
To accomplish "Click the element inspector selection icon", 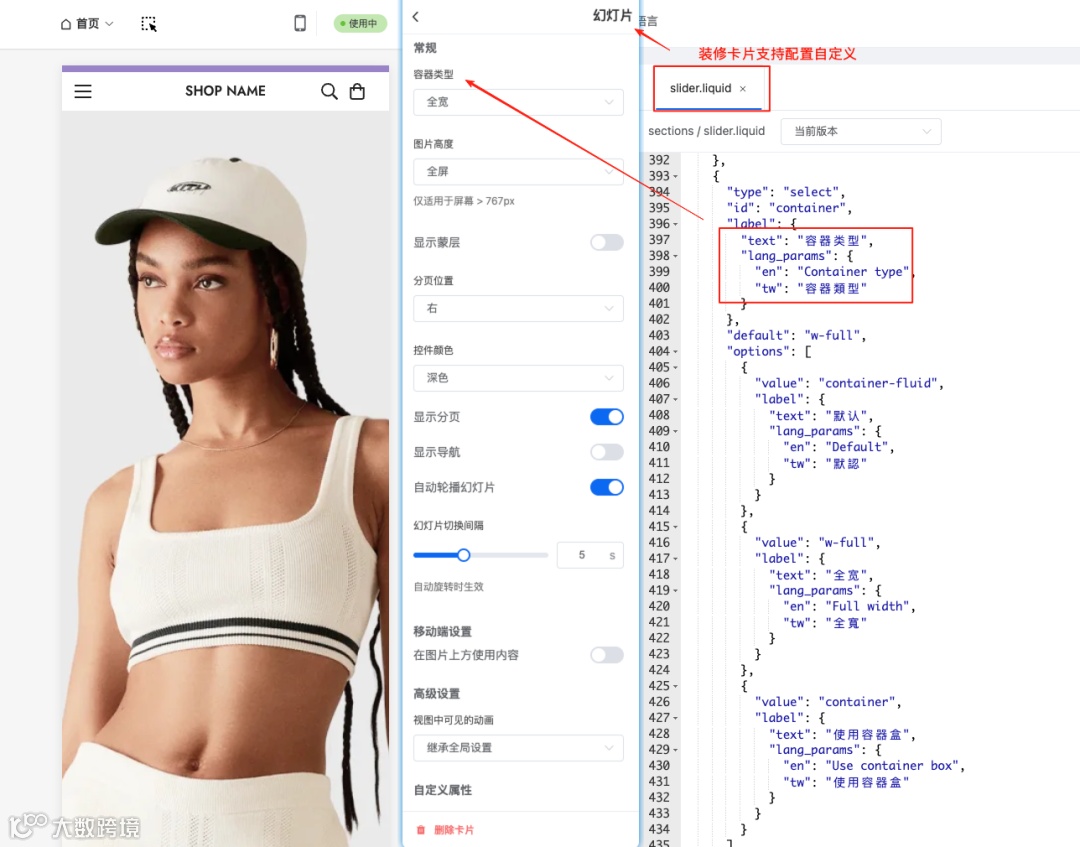I will tap(149, 24).
